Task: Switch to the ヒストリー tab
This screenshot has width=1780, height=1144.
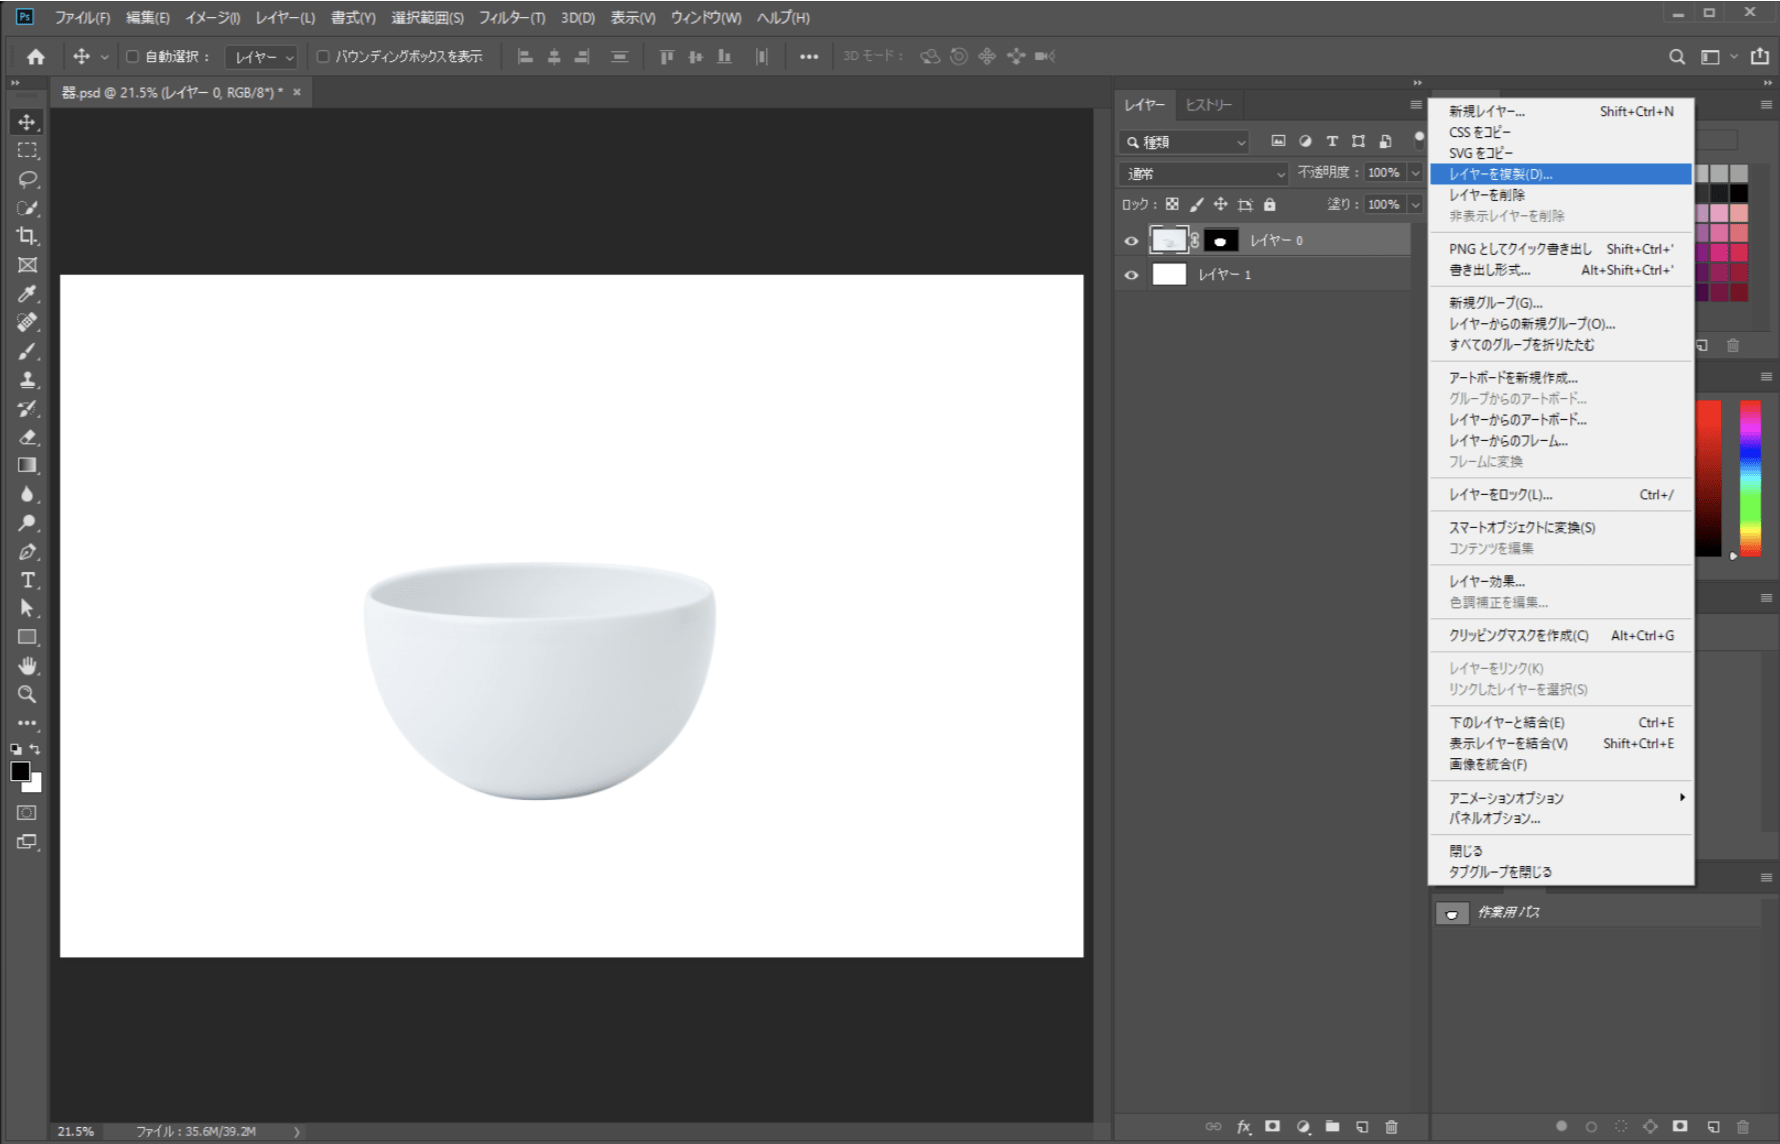Action: (x=1208, y=105)
